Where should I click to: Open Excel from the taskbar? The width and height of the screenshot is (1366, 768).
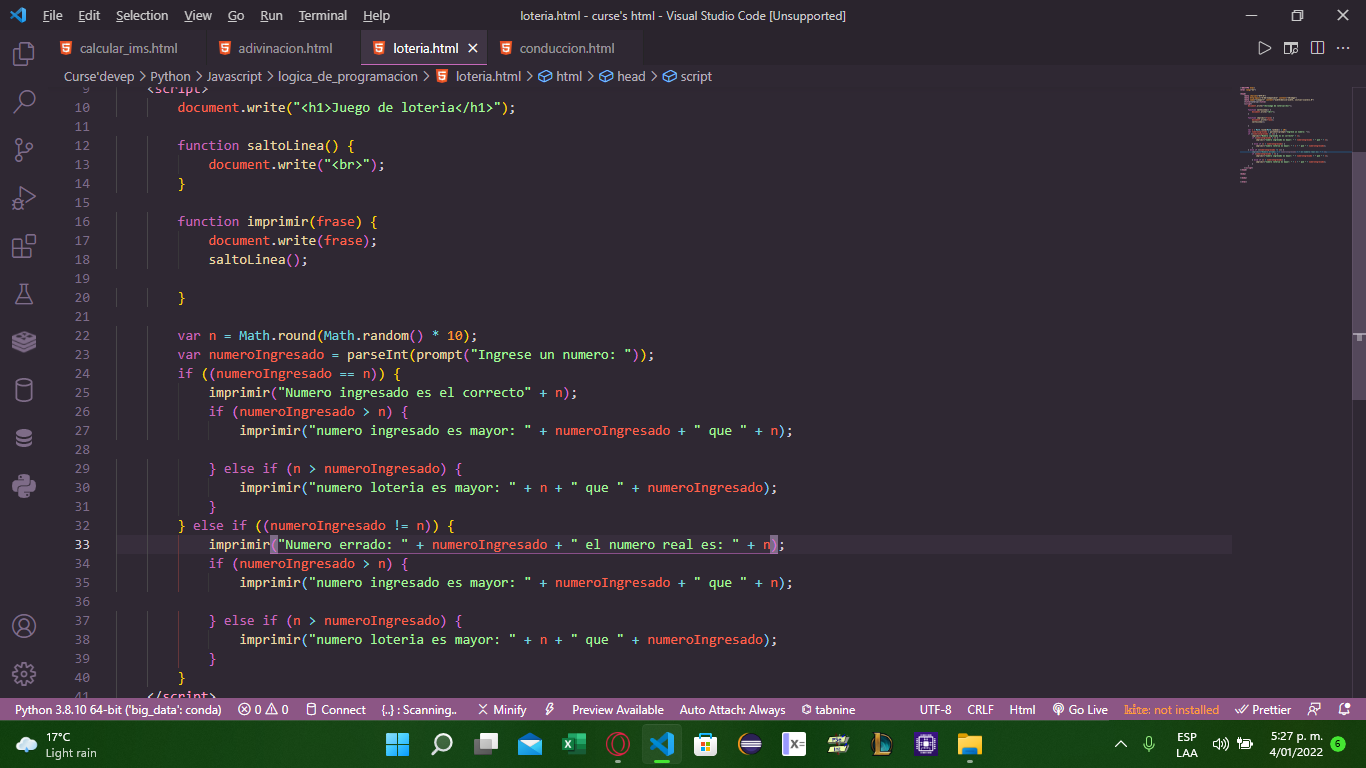[573, 744]
